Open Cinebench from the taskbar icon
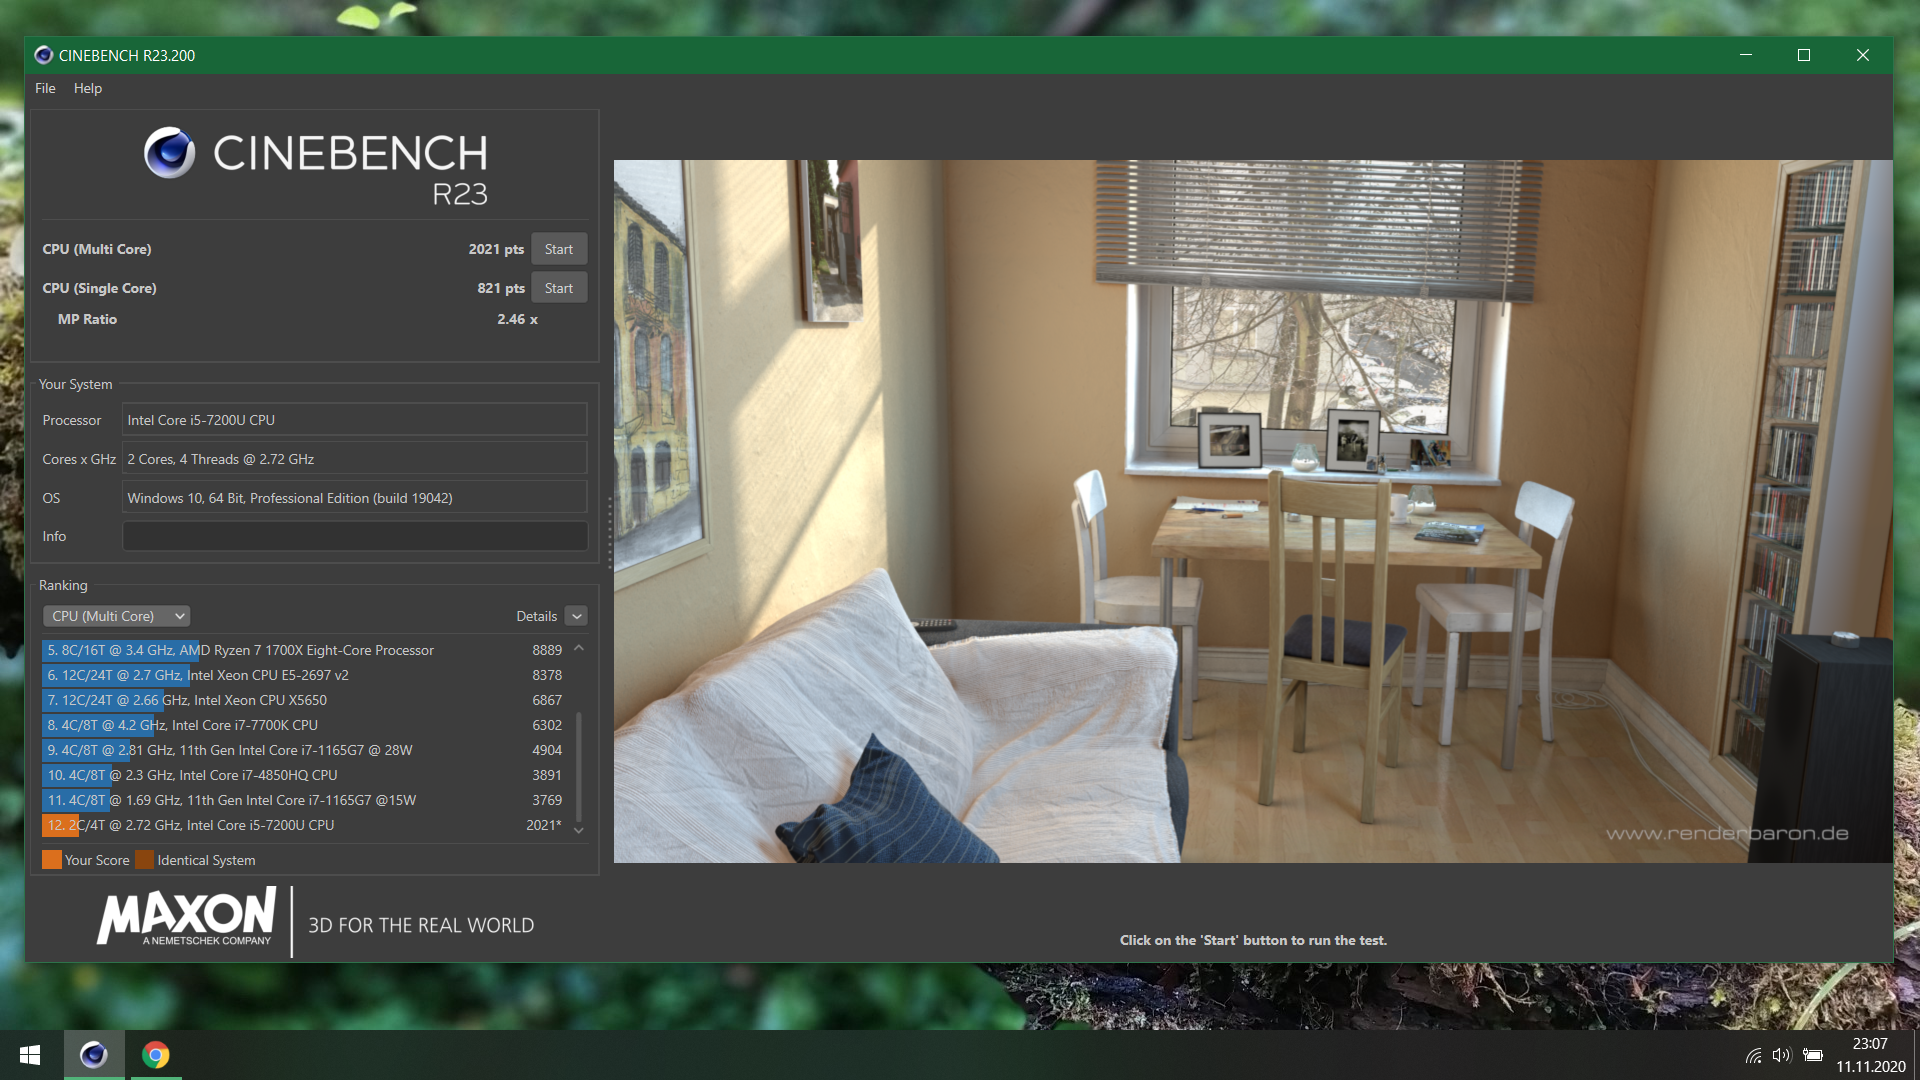Screen dimensions: 1920x1080 (94, 1055)
